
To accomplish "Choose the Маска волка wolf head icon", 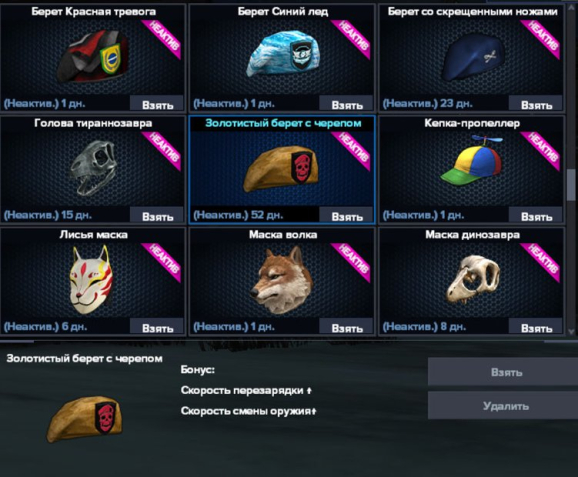I will click(x=283, y=280).
